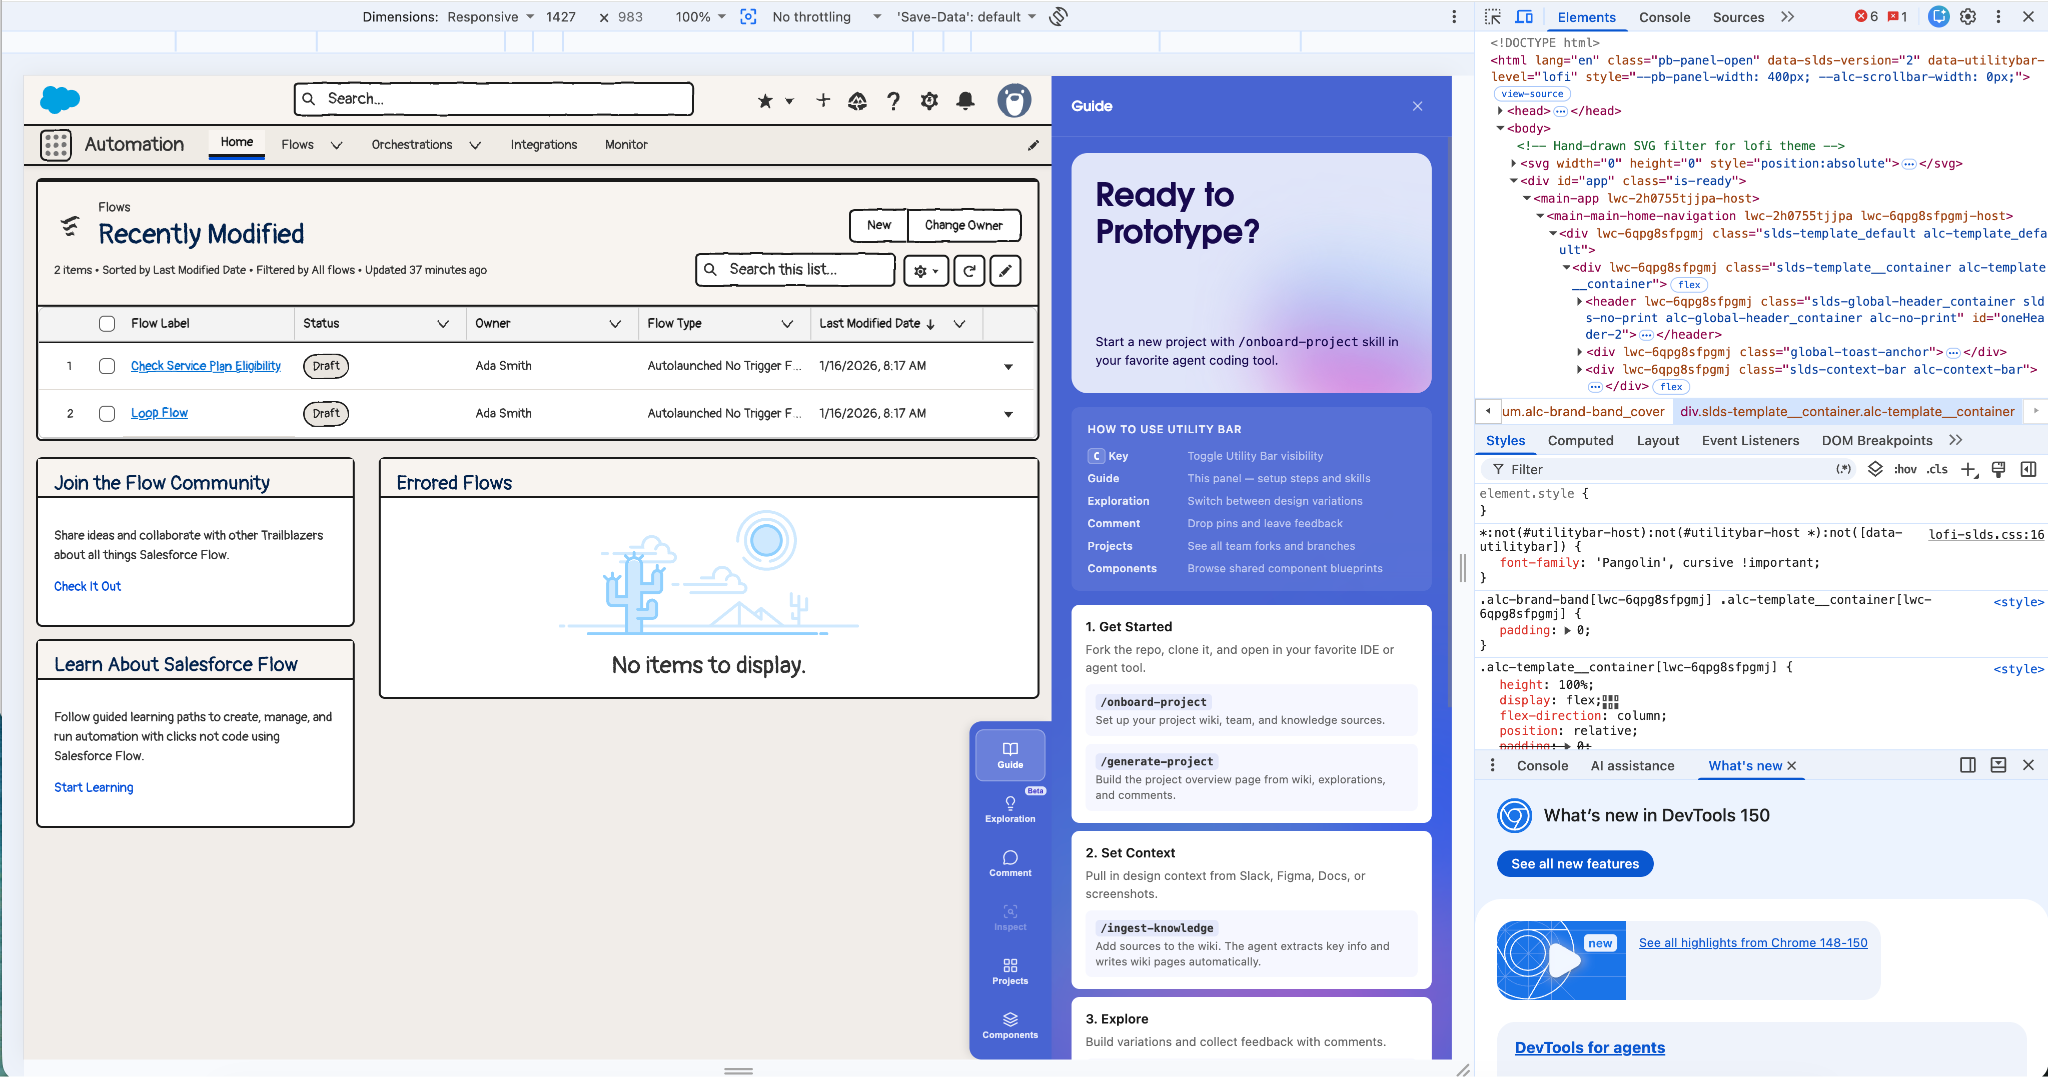This screenshot has width=2048, height=1077.
Task: Expand the Flows navigation dropdown chevron
Action: (x=336, y=146)
